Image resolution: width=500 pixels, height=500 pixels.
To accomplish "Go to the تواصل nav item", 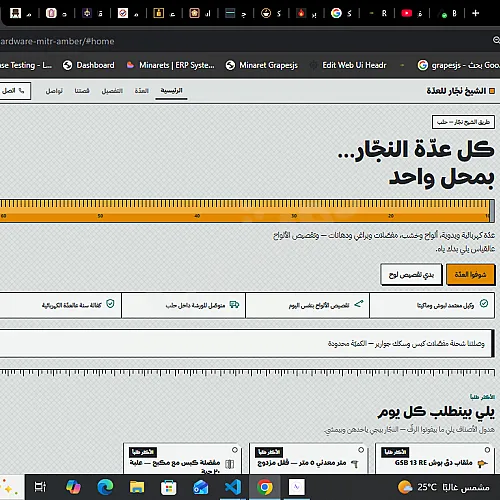I will [54, 91].
